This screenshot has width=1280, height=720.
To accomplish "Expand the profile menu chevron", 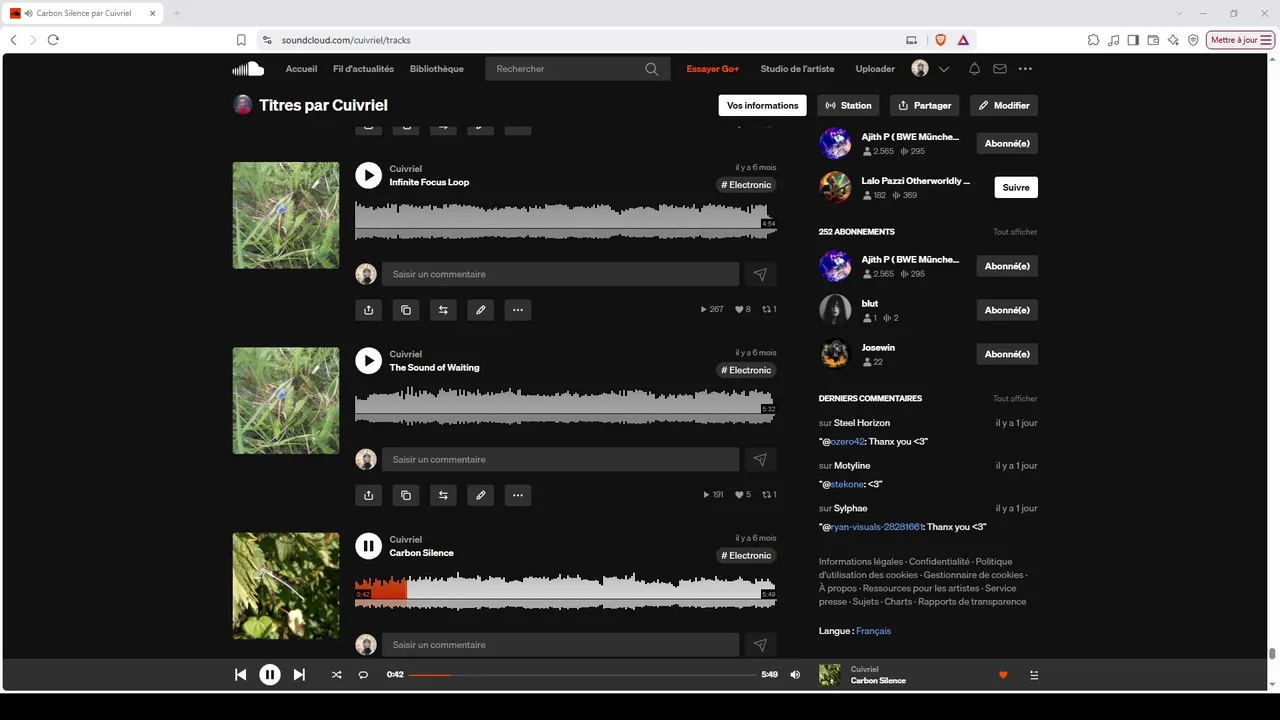I will (944, 69).
